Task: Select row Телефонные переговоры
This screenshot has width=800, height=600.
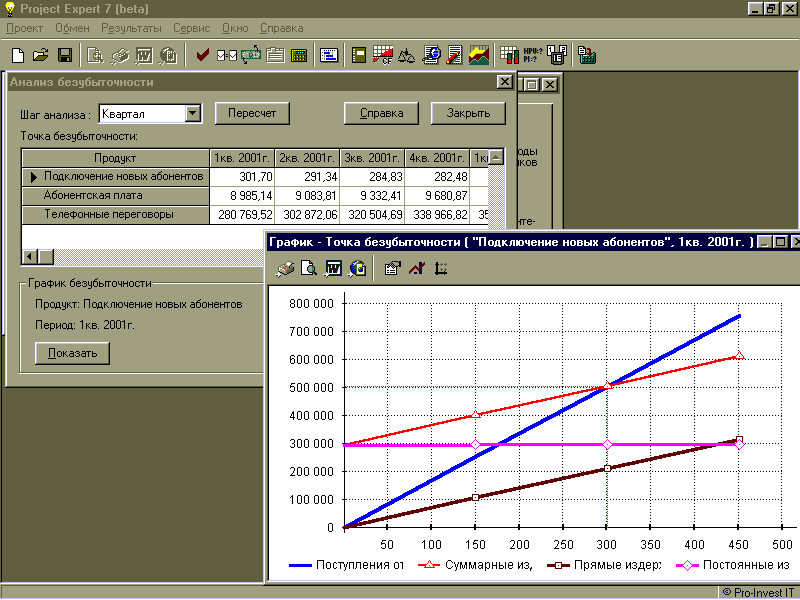Action: coord(115,214)
